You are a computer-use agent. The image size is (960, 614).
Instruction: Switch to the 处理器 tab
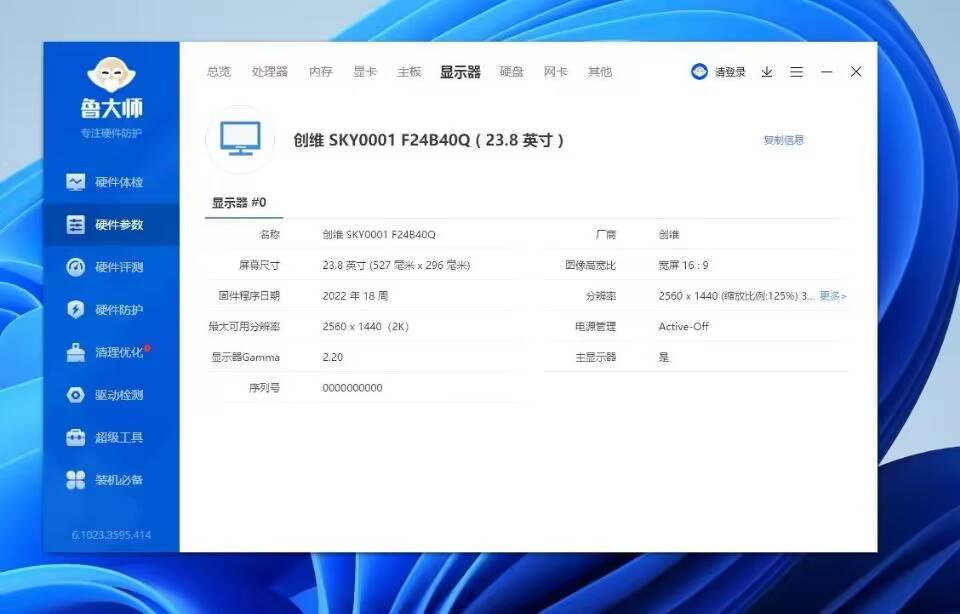point(270,72)
